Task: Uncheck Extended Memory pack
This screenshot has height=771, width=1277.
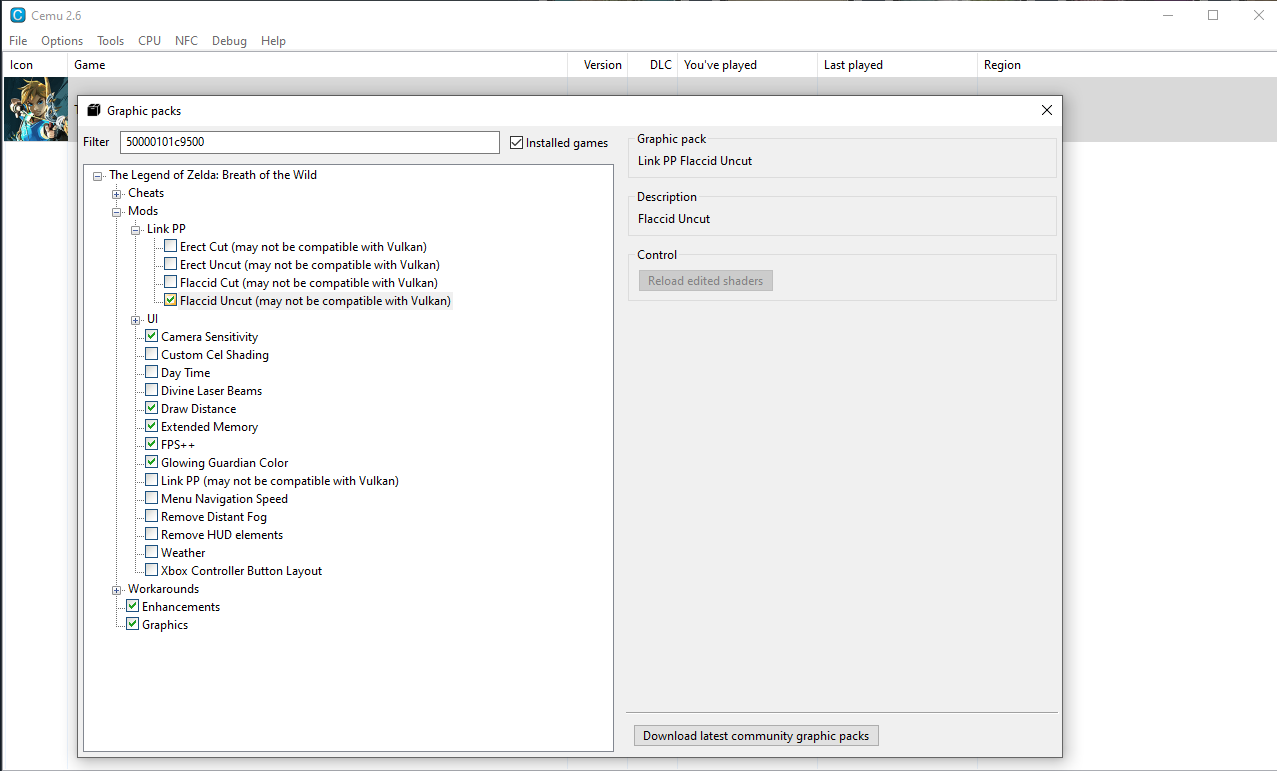Action: (x=152, y=426)
